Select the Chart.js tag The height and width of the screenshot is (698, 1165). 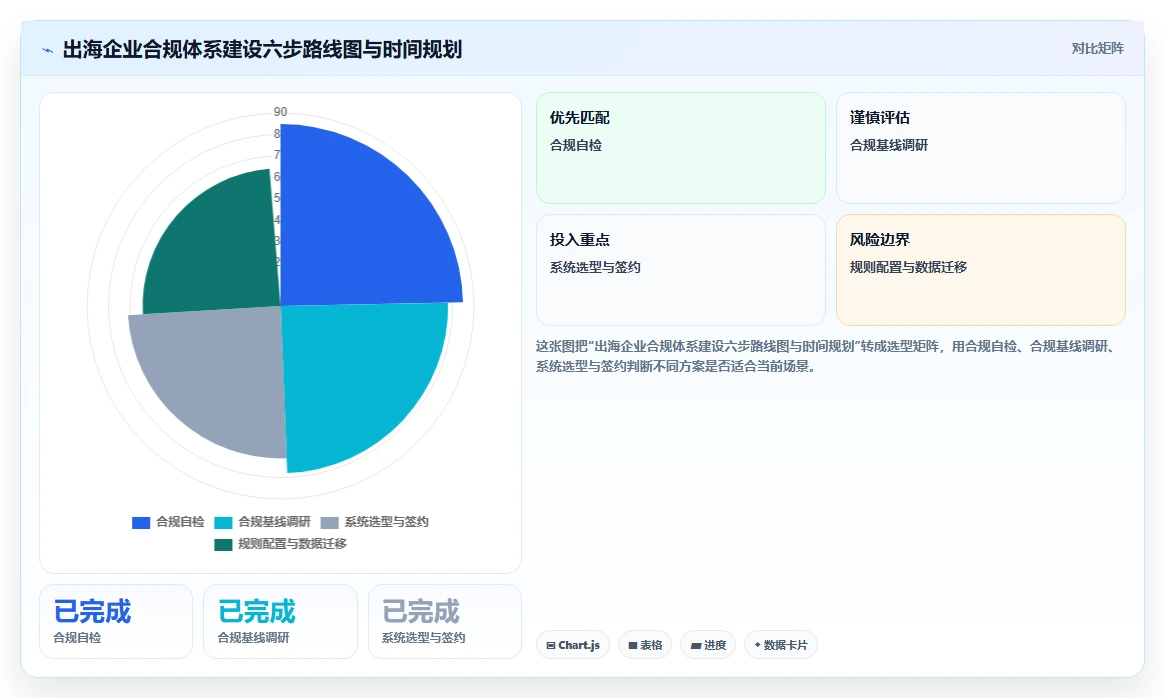[573, 645]
